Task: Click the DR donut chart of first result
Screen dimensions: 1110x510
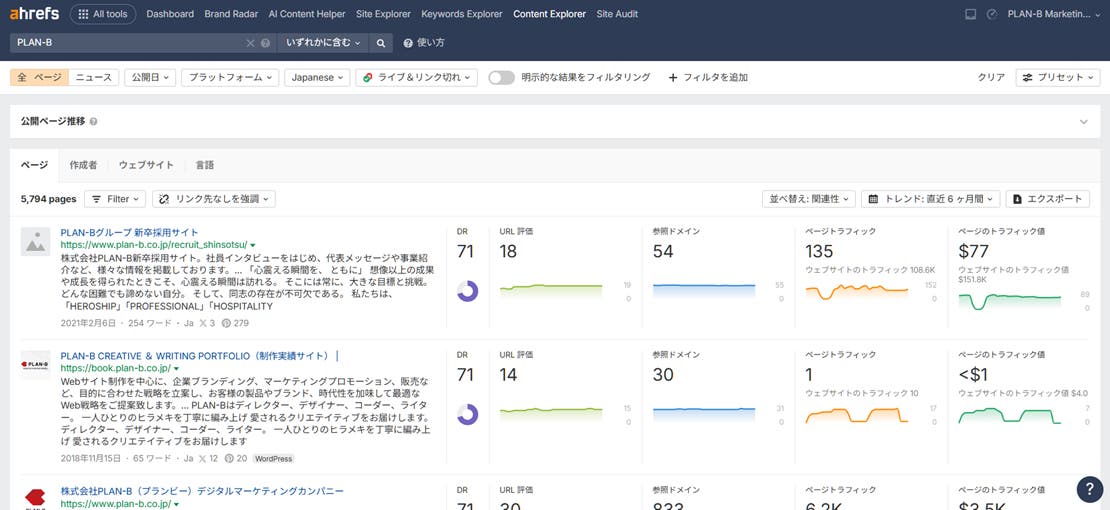Action: (467, 291)
